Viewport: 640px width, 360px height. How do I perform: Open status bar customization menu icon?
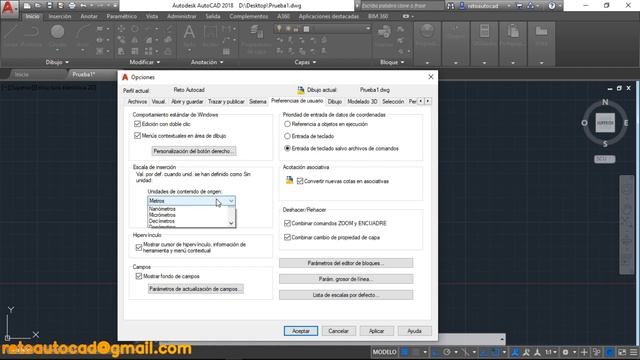pyautogui.click(x=633, y=352)
